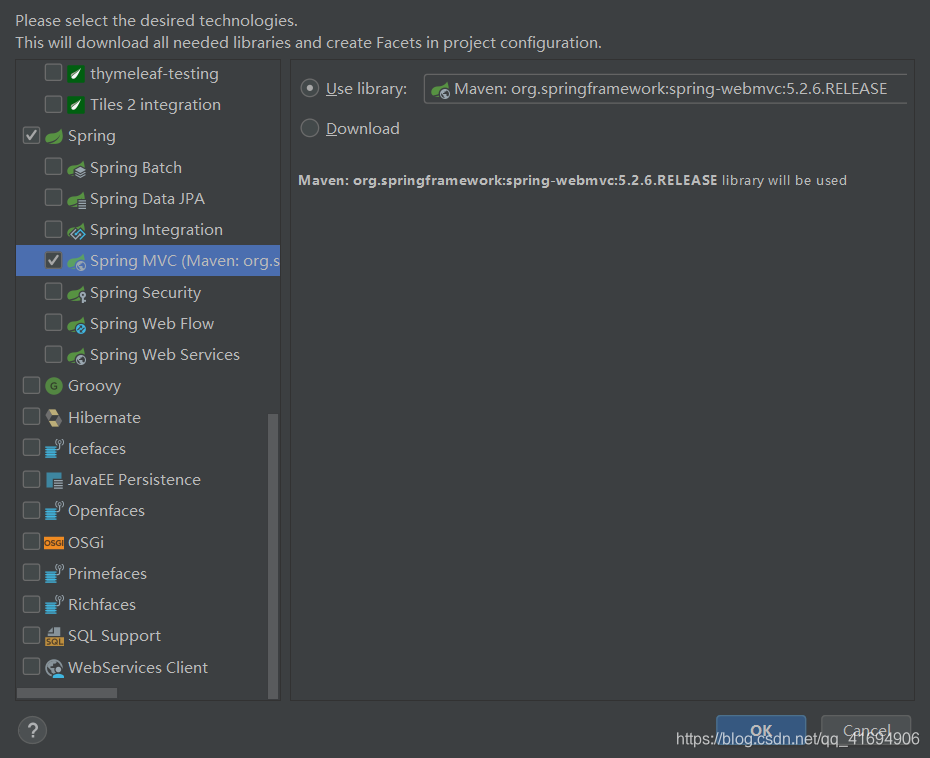Click the Spring Web Flow icon

click(x=76, y=324)
